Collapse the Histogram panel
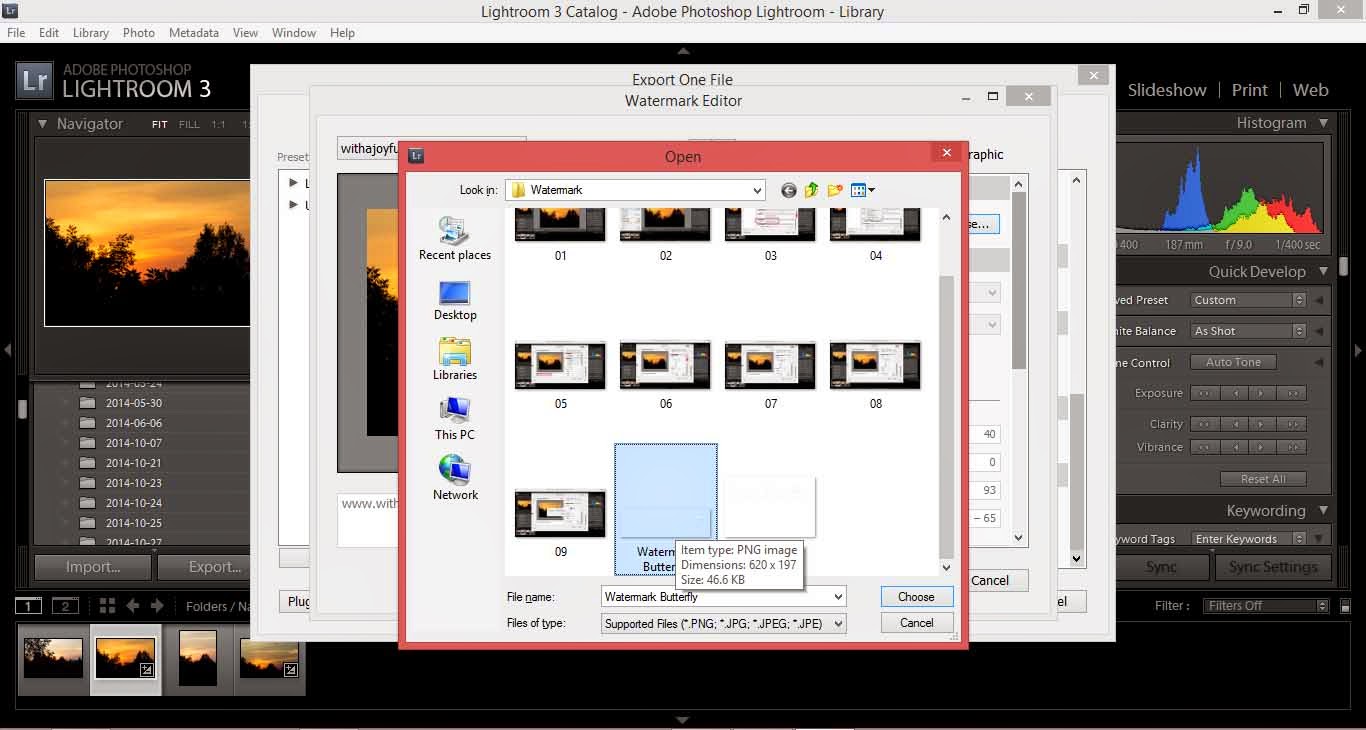Viewport: 1366px width, 730px height. coord(1323,123)
